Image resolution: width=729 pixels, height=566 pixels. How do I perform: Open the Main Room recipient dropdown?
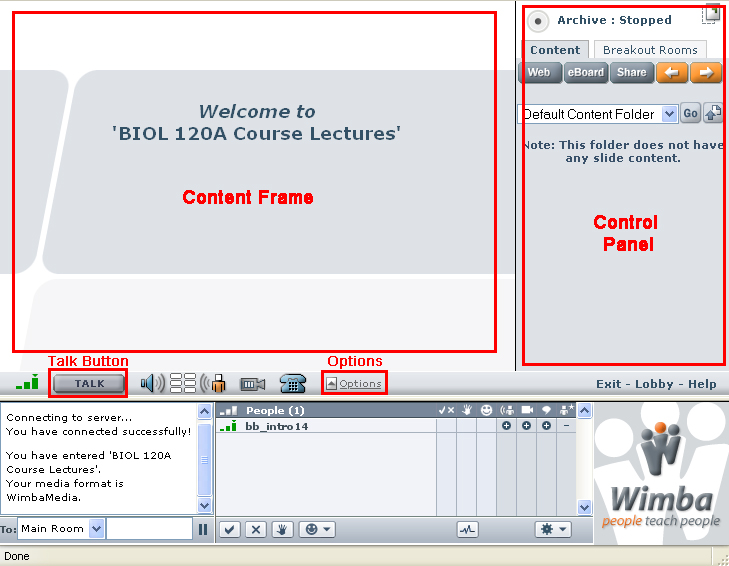[96, 528]
